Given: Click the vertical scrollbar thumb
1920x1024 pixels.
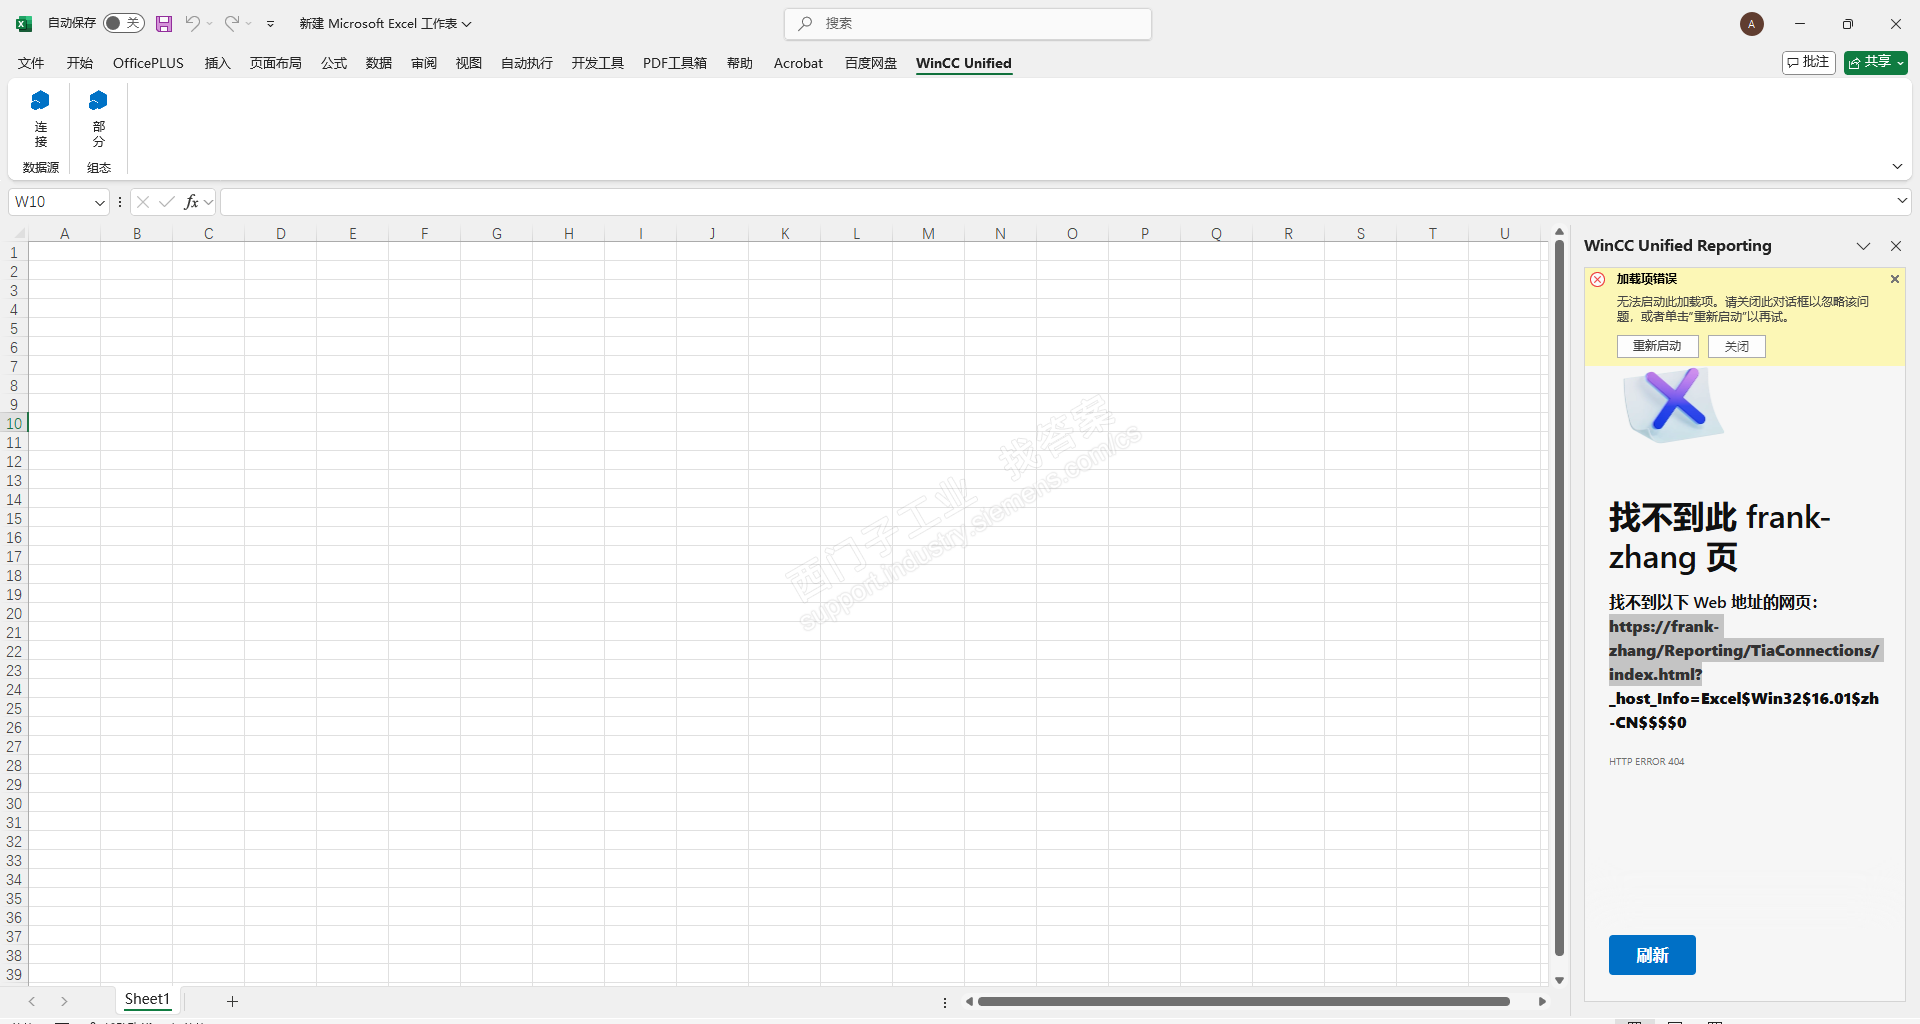Looking at the screenshot, I should click(1559, 598).
